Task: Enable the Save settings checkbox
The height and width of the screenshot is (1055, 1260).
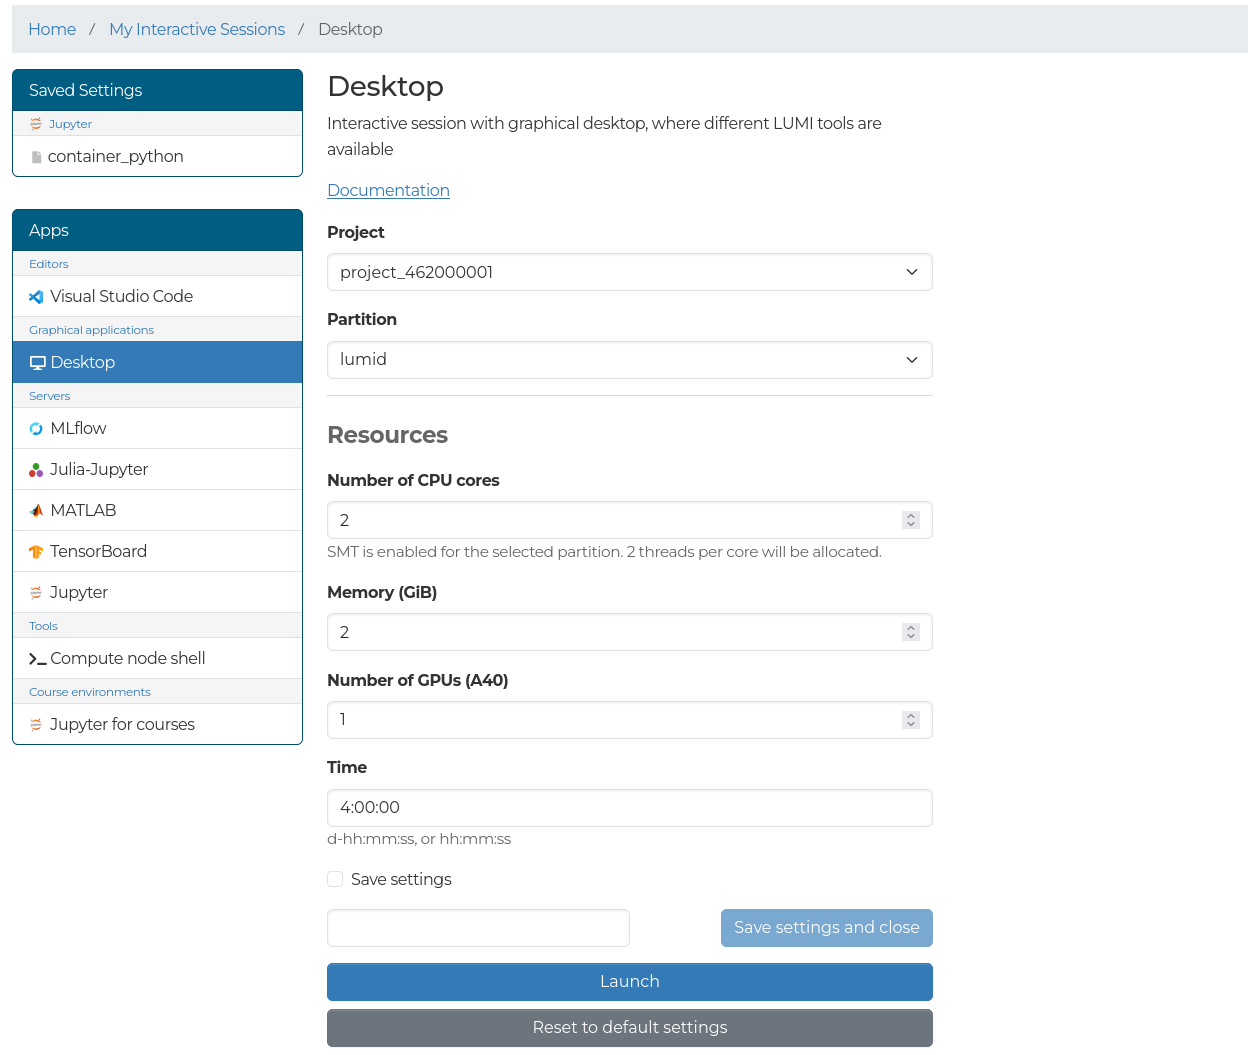Action: tap(335, 879)
